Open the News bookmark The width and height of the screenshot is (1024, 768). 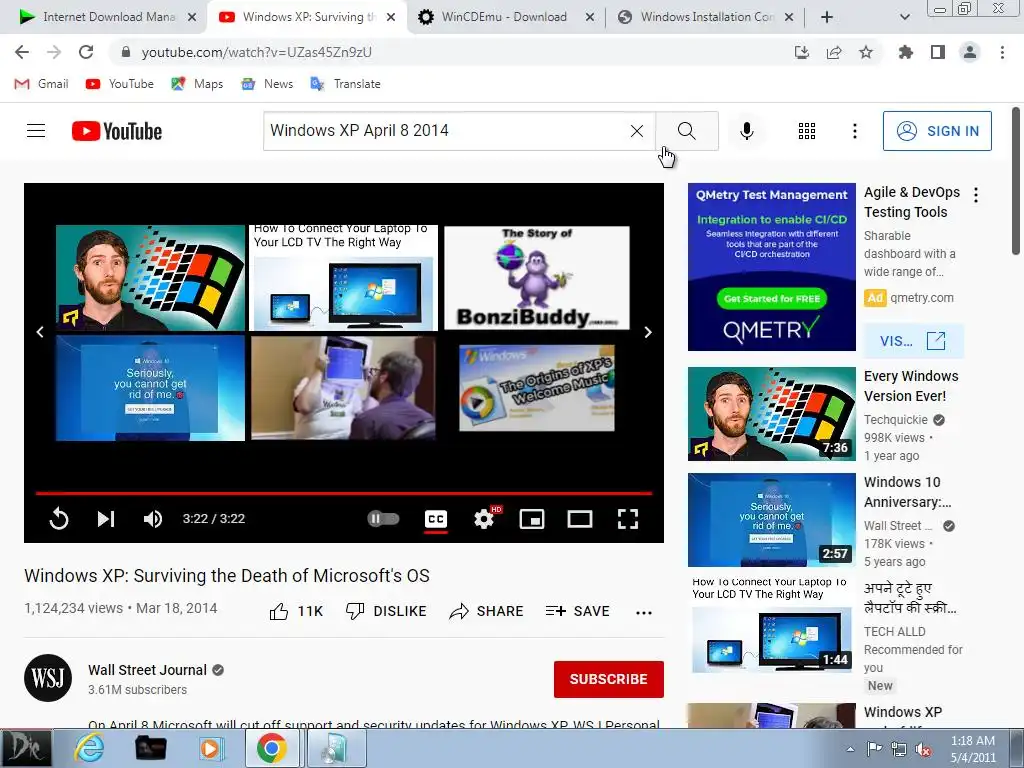click(267, 84)
